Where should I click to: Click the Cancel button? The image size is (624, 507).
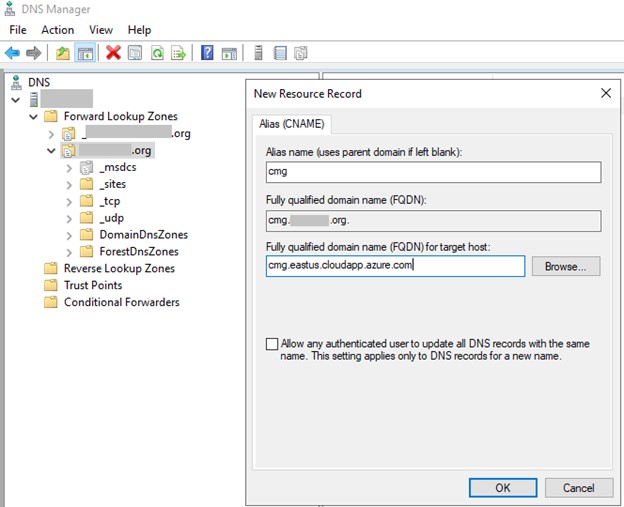pyautogui.click(x=579, y=488)
